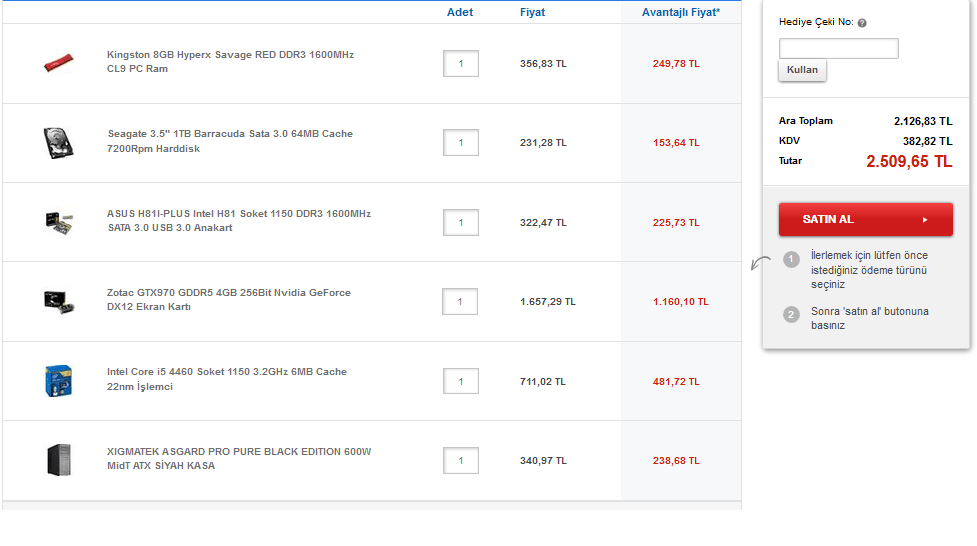Select quantity field for Xigmatek case
The height and width of the screenshot is (546, 977).
[x=461, y=461]
